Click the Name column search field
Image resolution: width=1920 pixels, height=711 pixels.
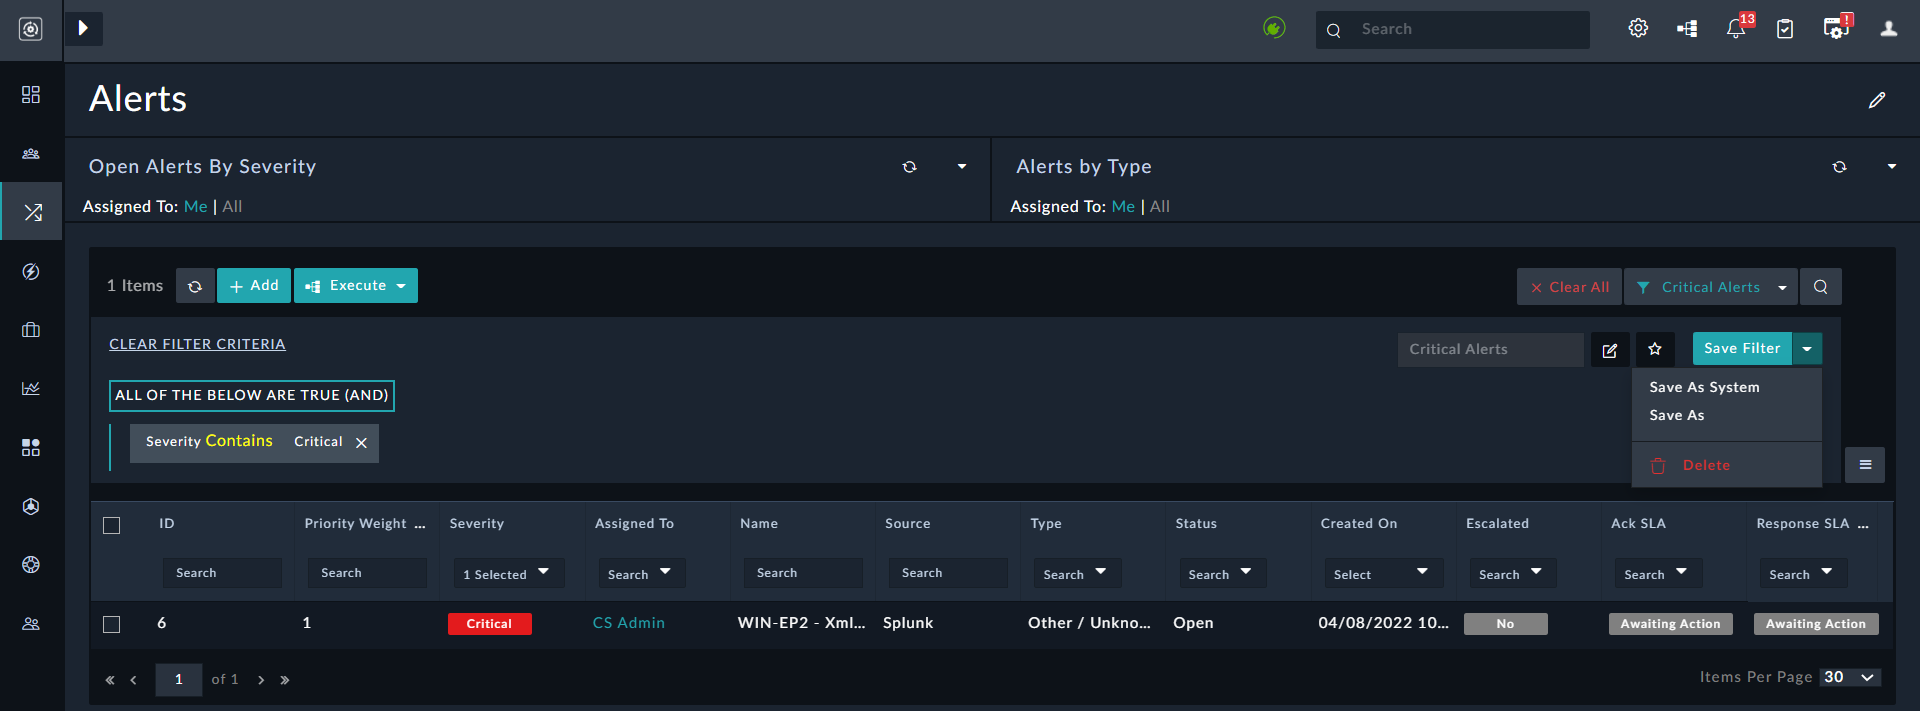pos(802,573)
